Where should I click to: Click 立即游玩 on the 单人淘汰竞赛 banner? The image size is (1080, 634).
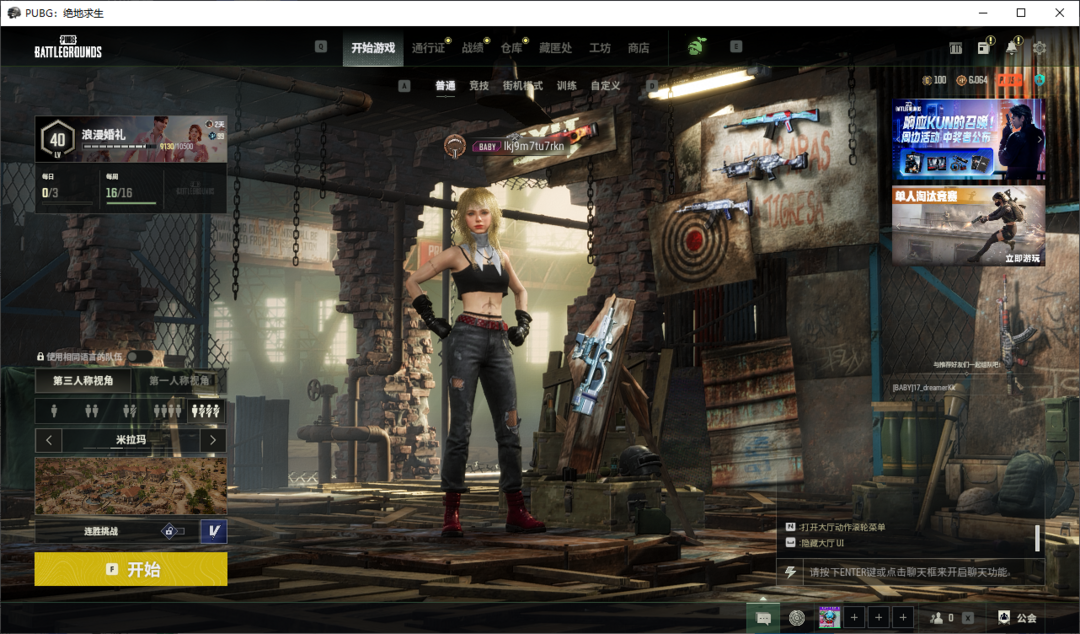[1022, 258]
